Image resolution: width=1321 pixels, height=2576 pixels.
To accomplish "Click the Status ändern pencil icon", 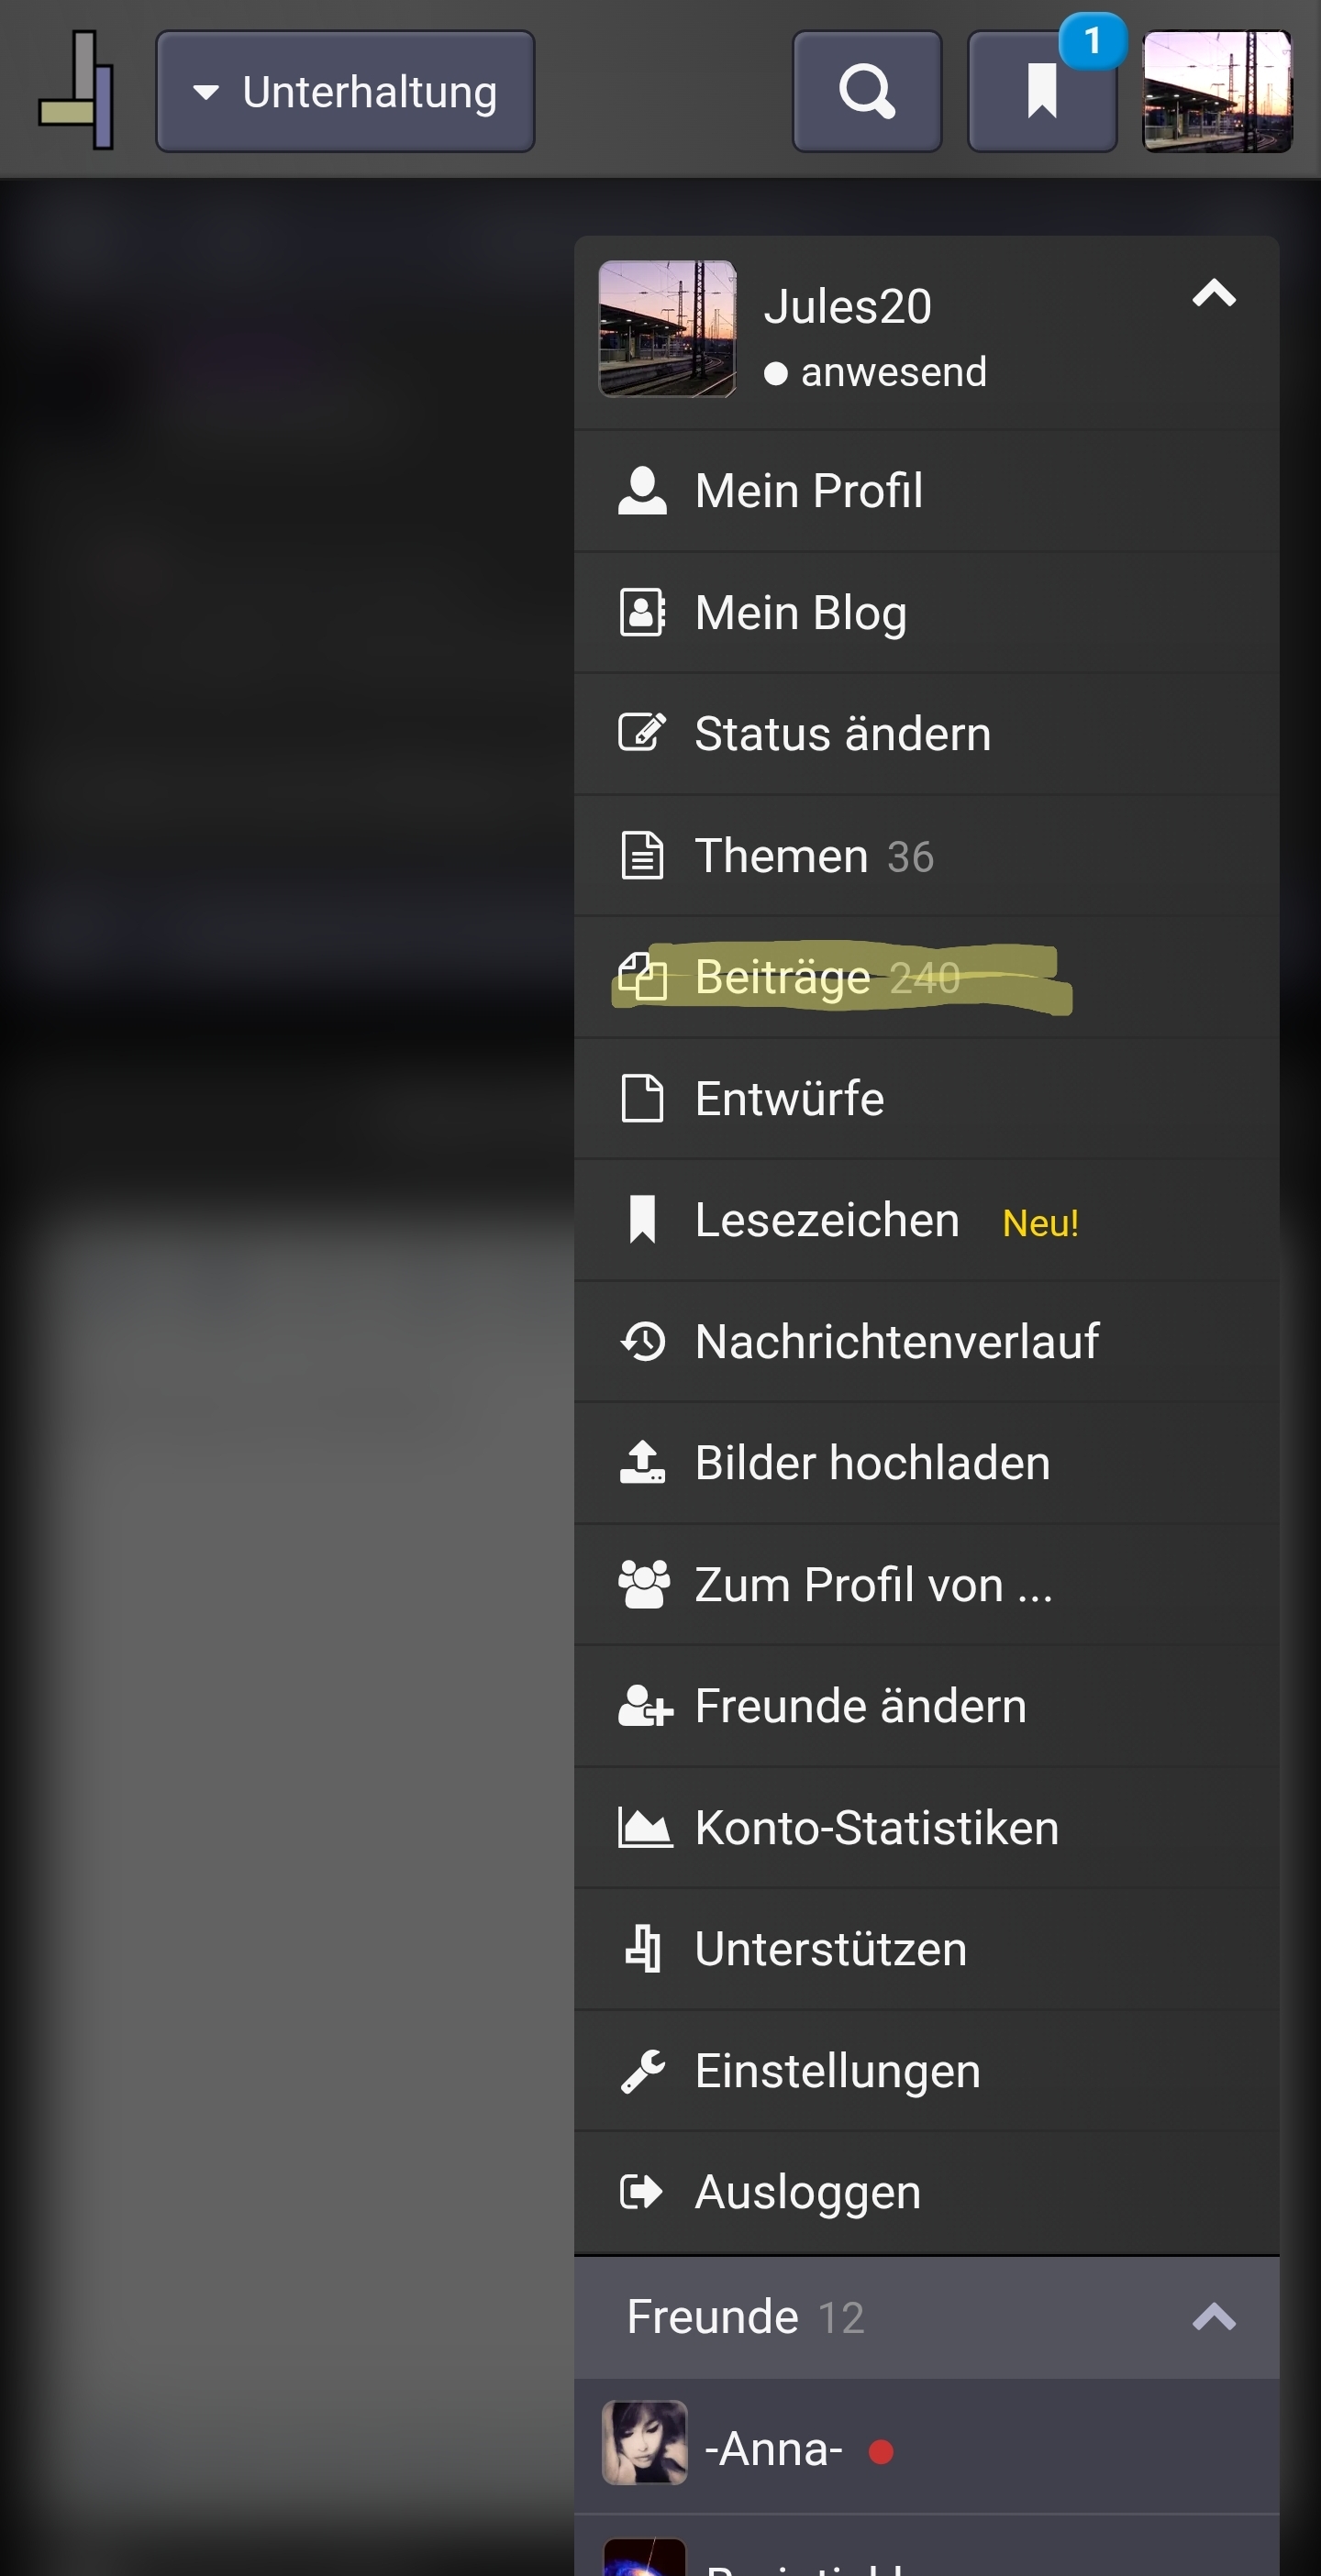I will point(642,732).
